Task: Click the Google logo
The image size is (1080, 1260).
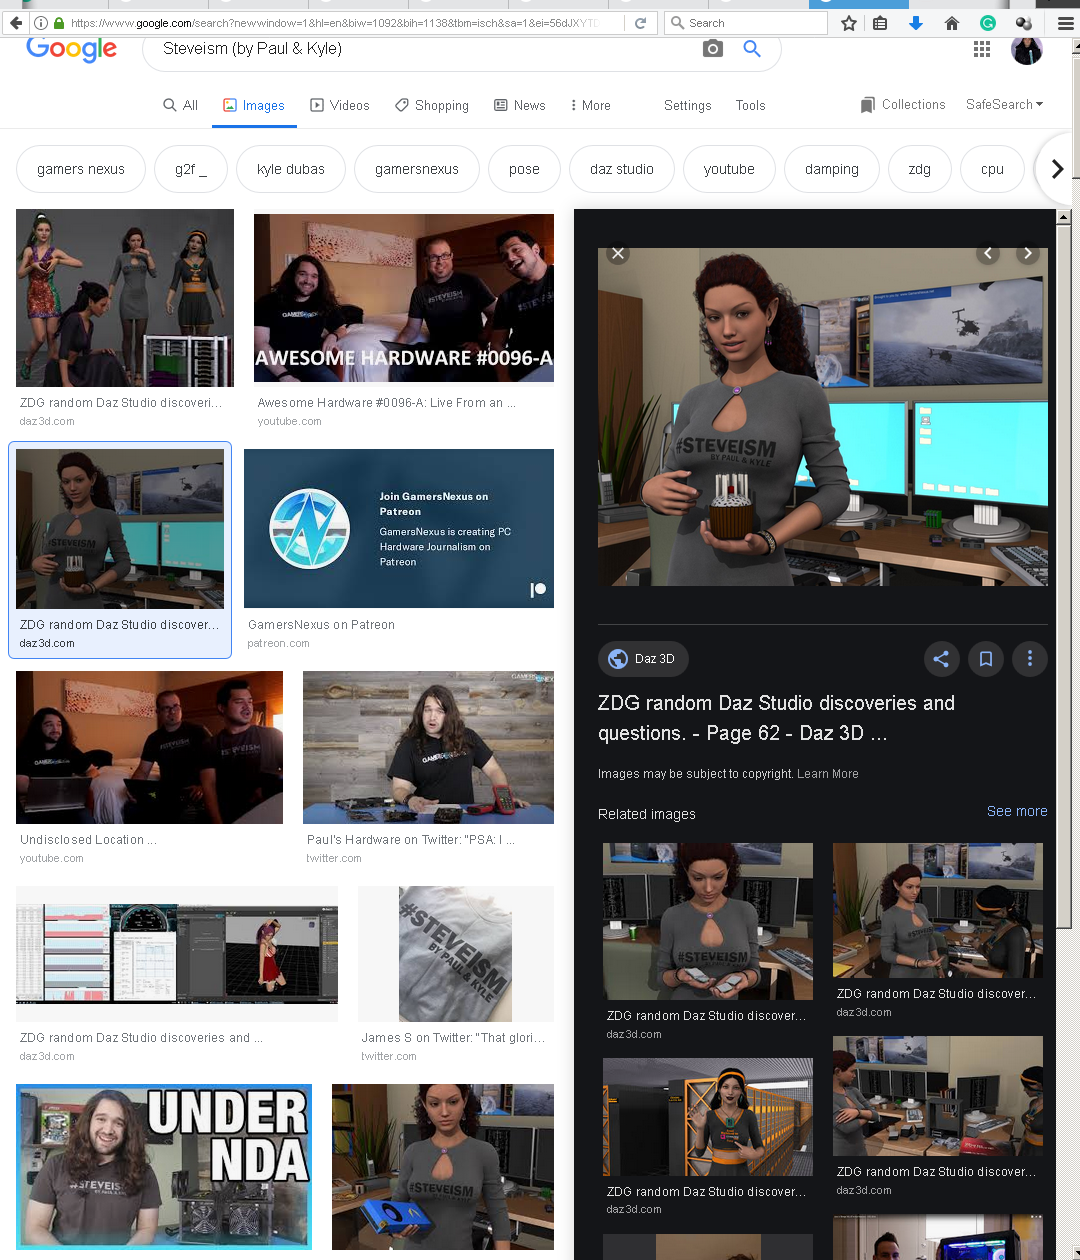Action: click(x=71, y=48)
